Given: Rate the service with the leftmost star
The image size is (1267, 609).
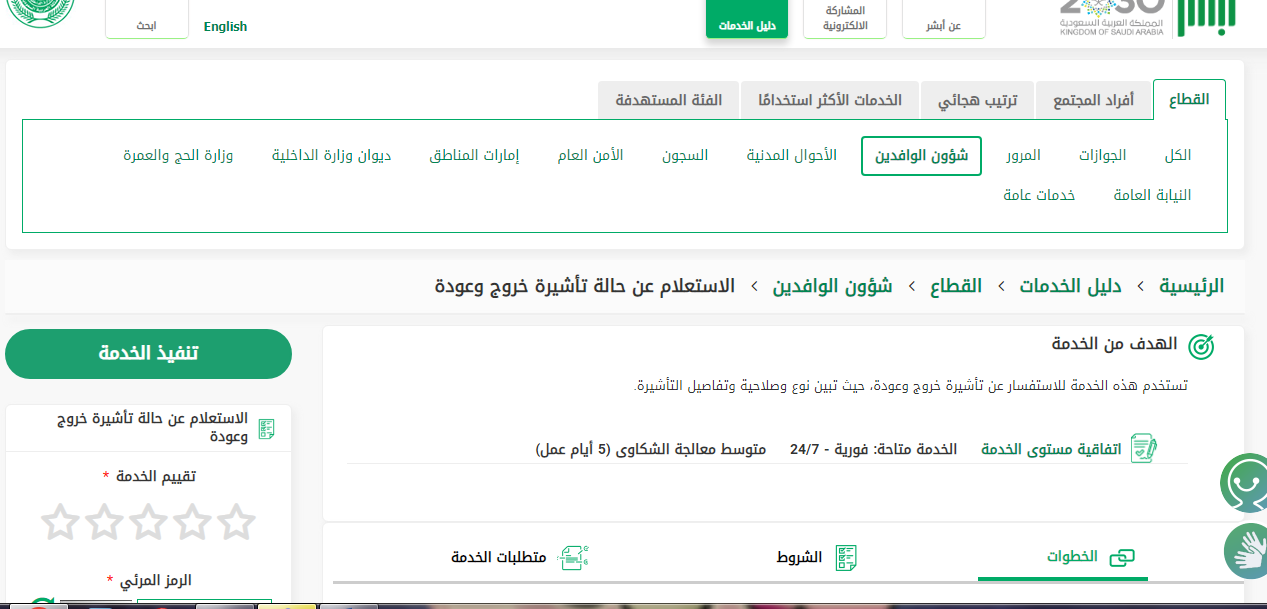Looking at the screenshot, I should (x=60, y=522).
